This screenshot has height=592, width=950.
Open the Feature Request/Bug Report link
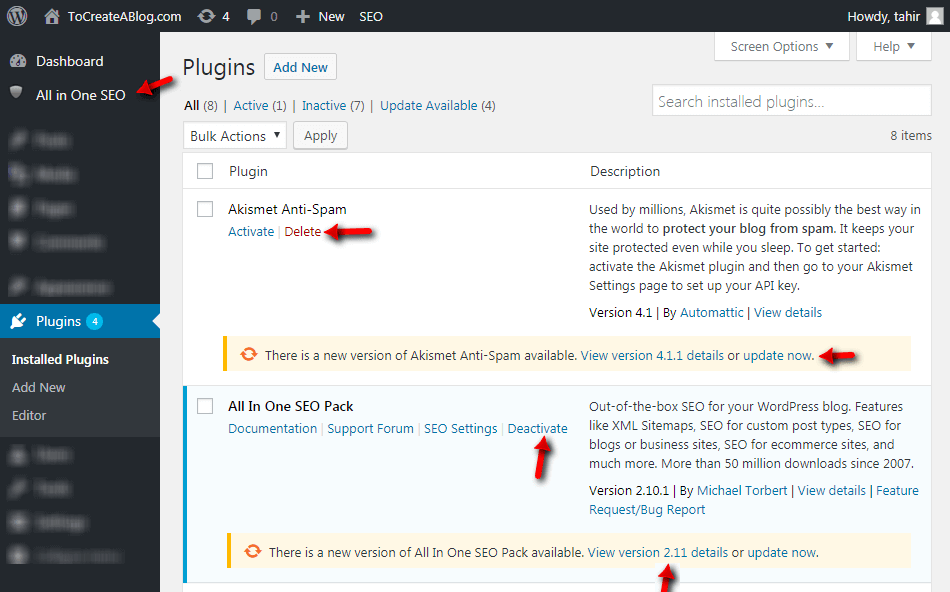(x=754, y=500)
